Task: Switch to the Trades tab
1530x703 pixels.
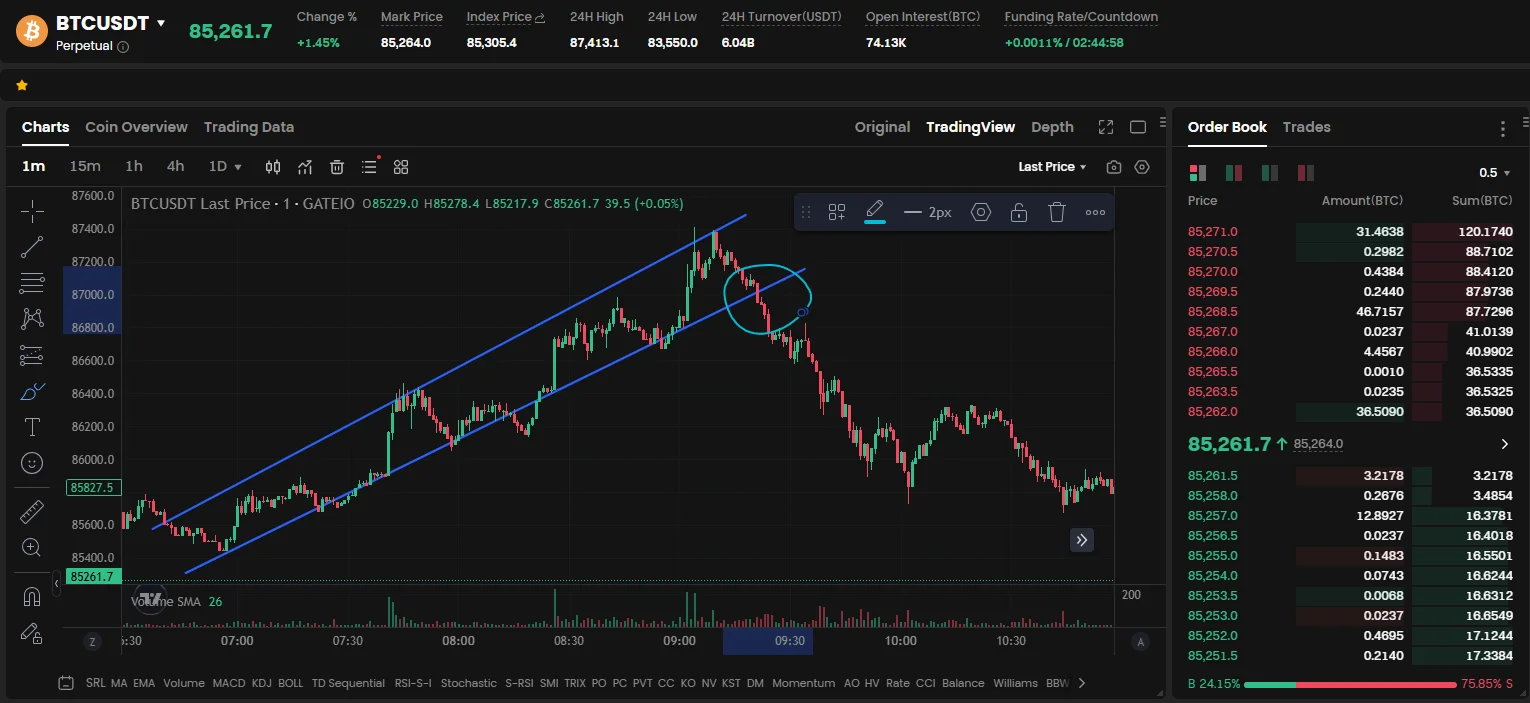Action: [x=1306, y=127]
